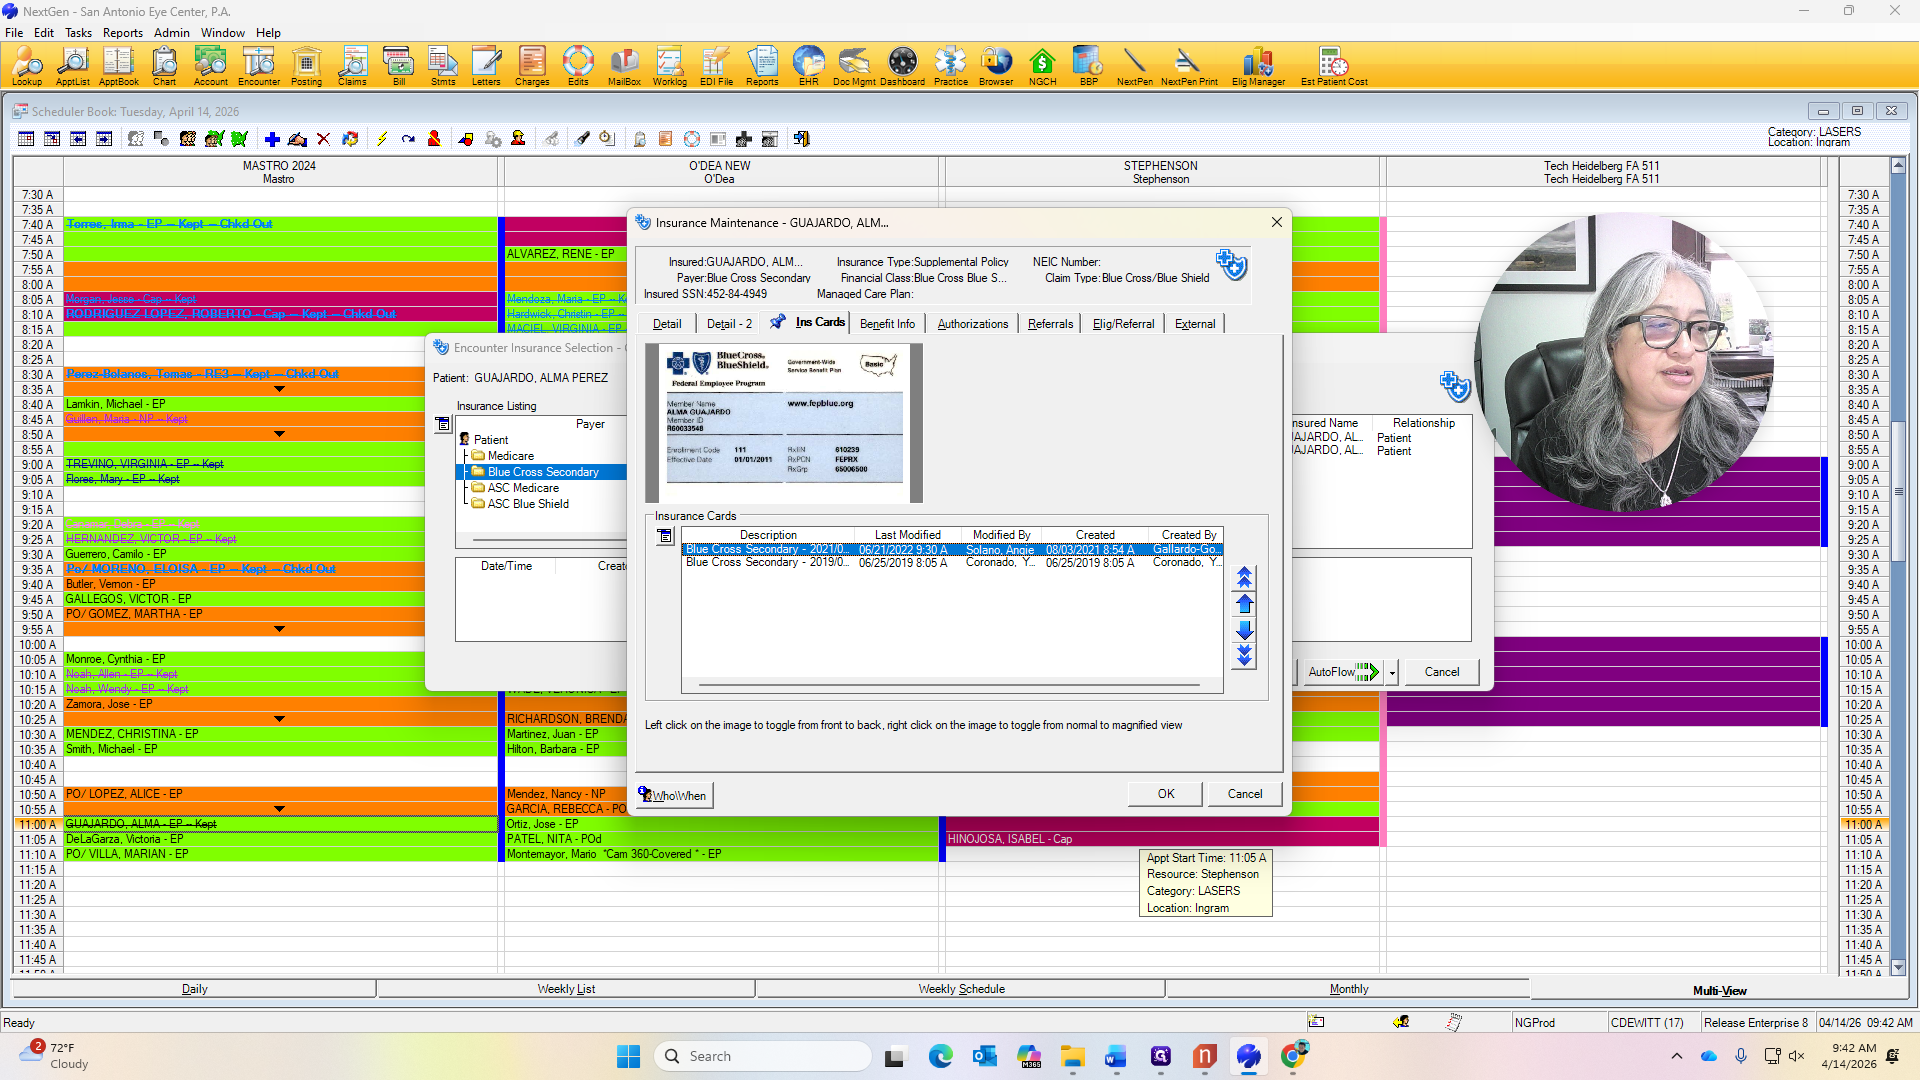Open the AppBook scheduler icon
Screen dimensions: 1920x1080
click(118, 66)
